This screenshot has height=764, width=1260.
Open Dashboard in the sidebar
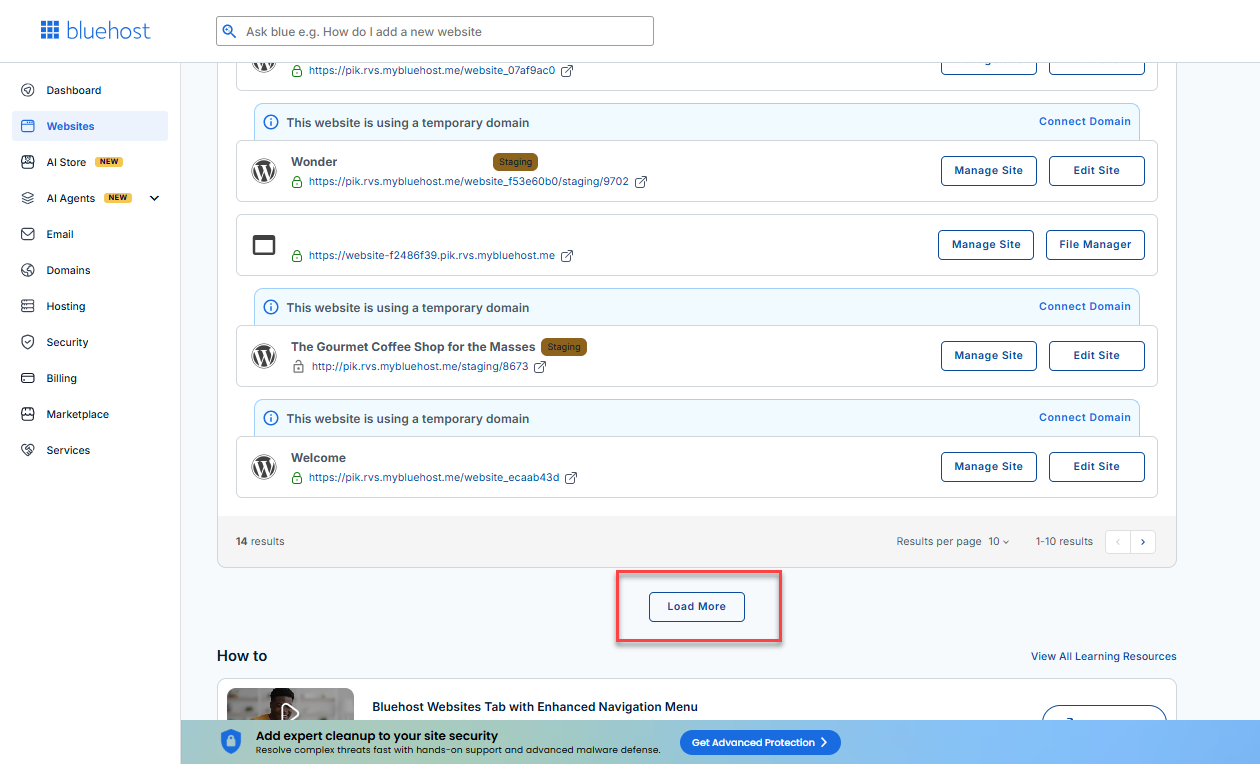[x=90, y=90]
